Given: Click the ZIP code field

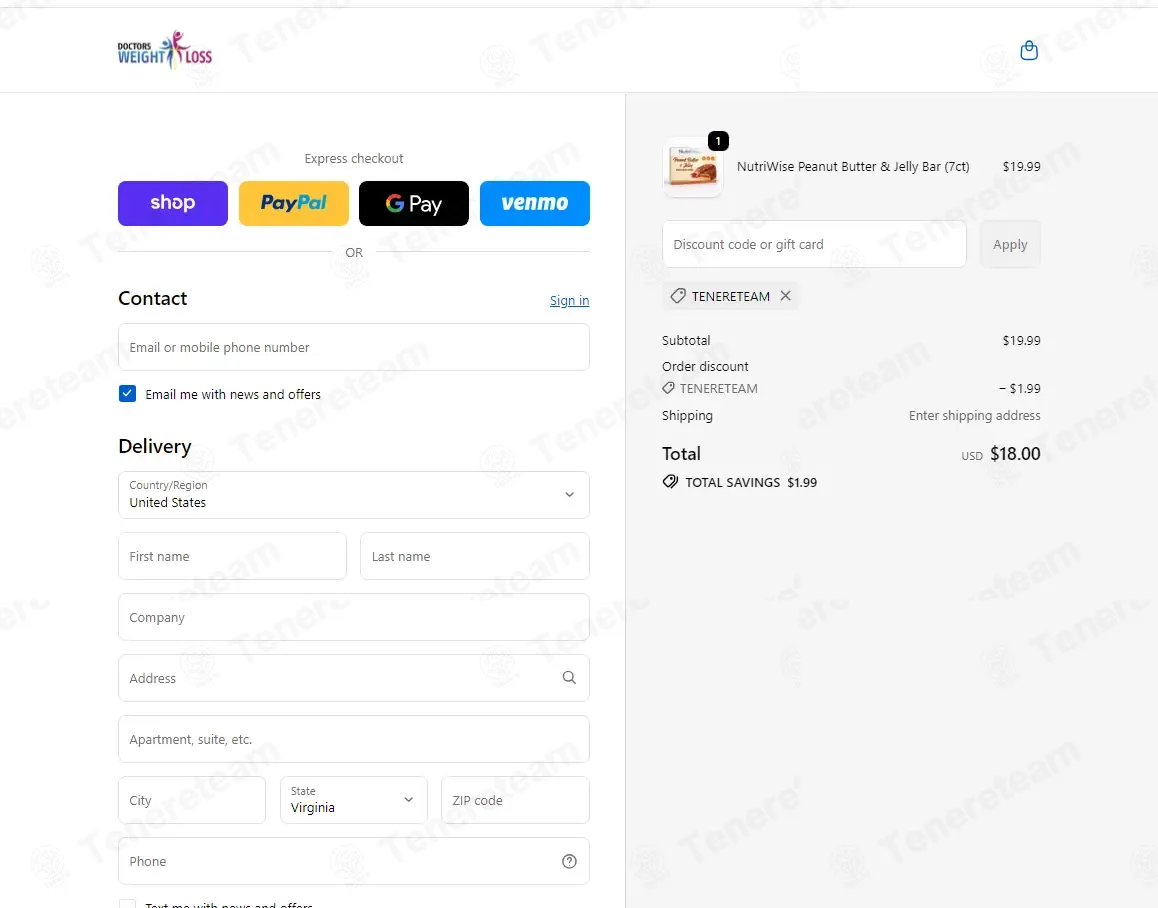Looking at the screenshot, I should pyautogui.click(x=515, y=799).
